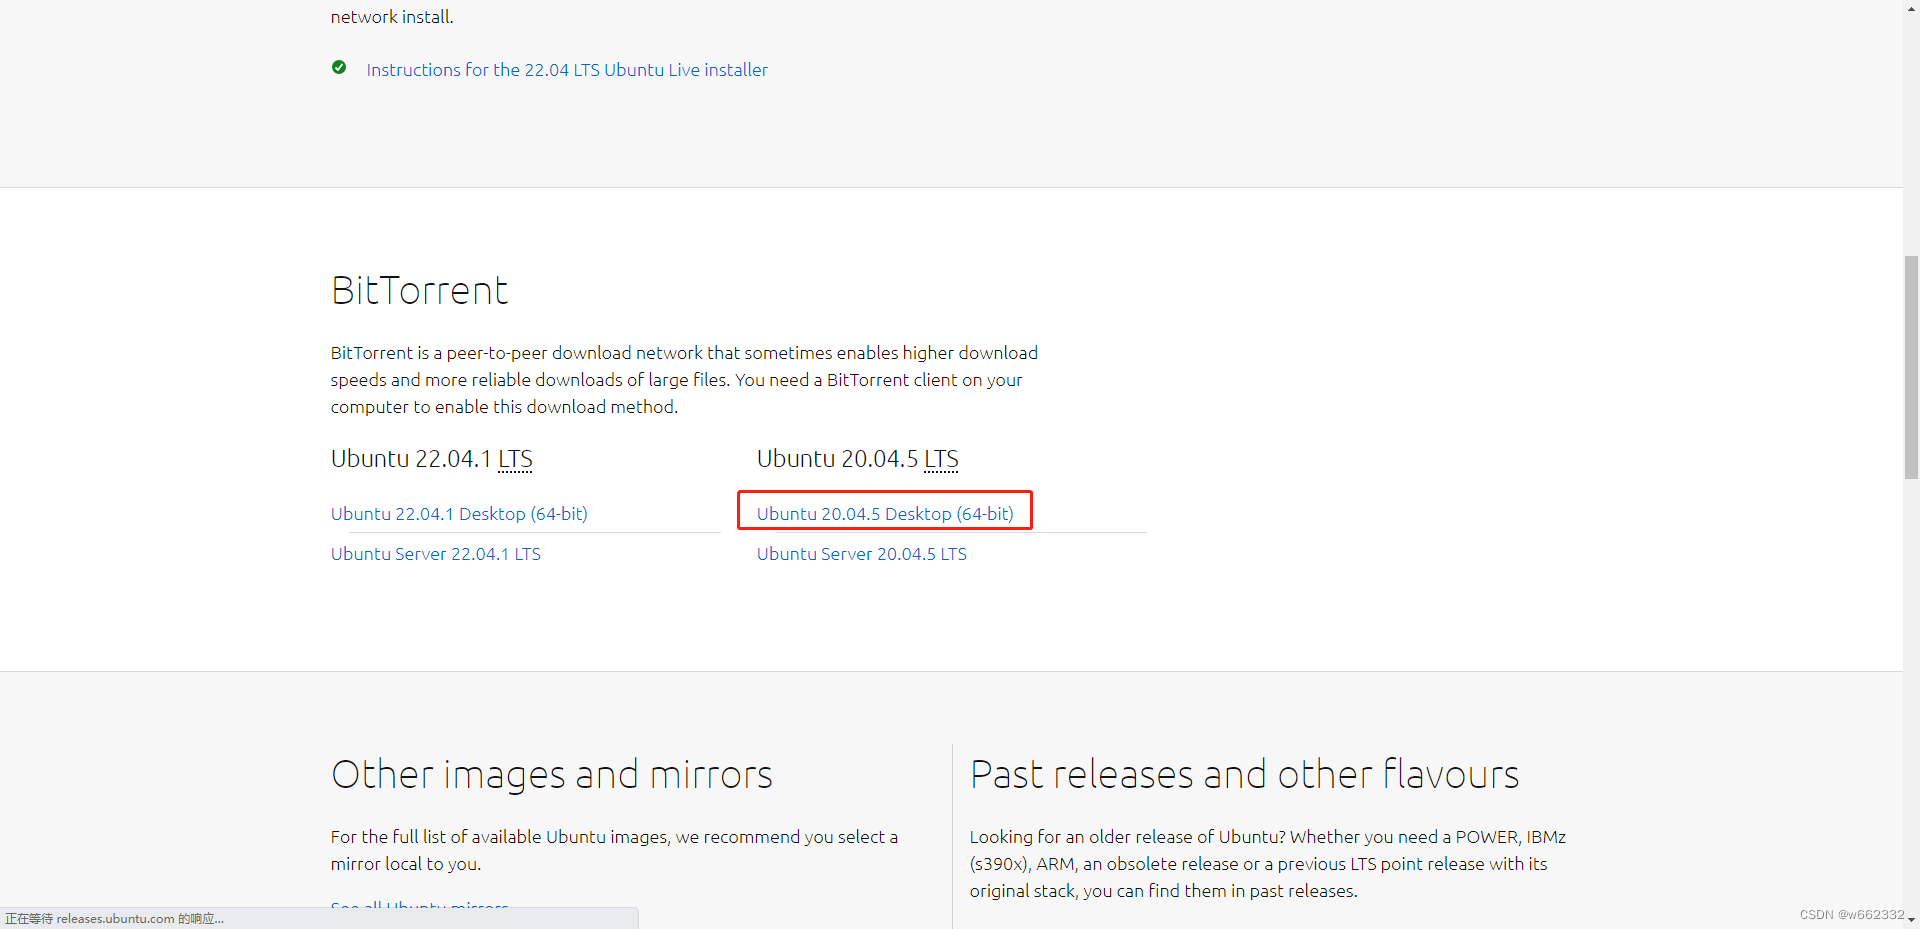Click the LTS abbreviation in the Ubuntu 22.04.1 heading
Image resolution: width=1920 pixels, height=929 pixels.
515,459
